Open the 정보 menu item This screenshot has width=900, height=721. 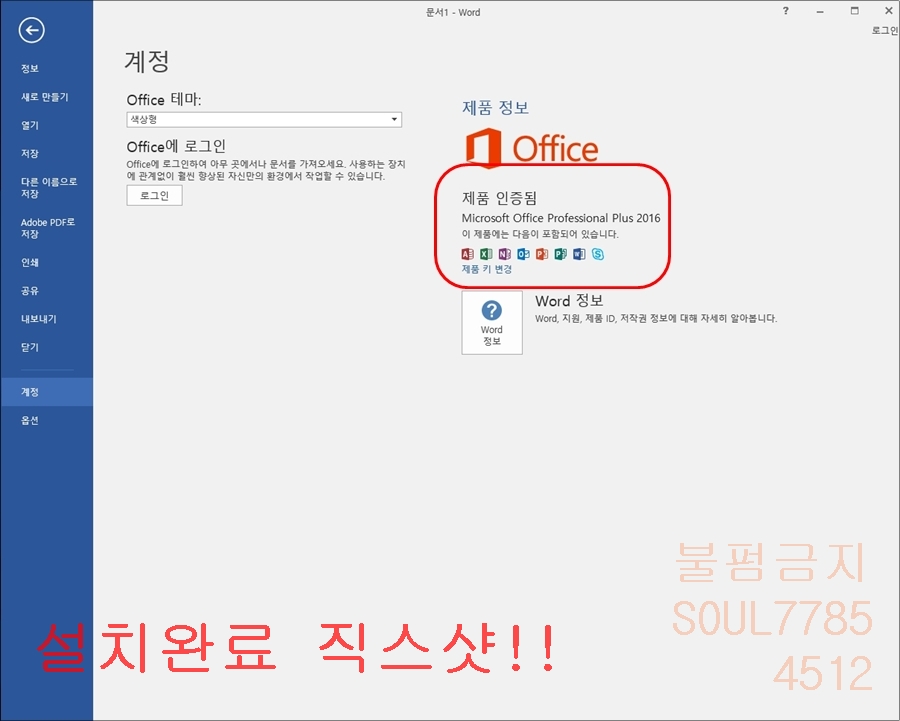click(30, 69)
